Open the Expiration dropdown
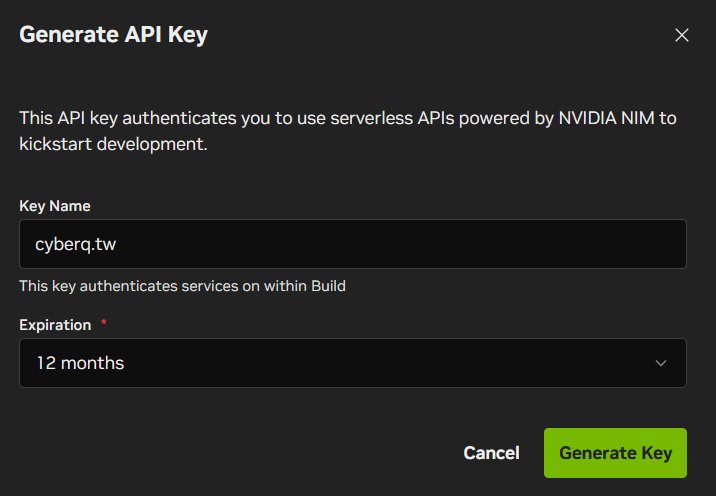716x496 pixels. pos(352,363)
